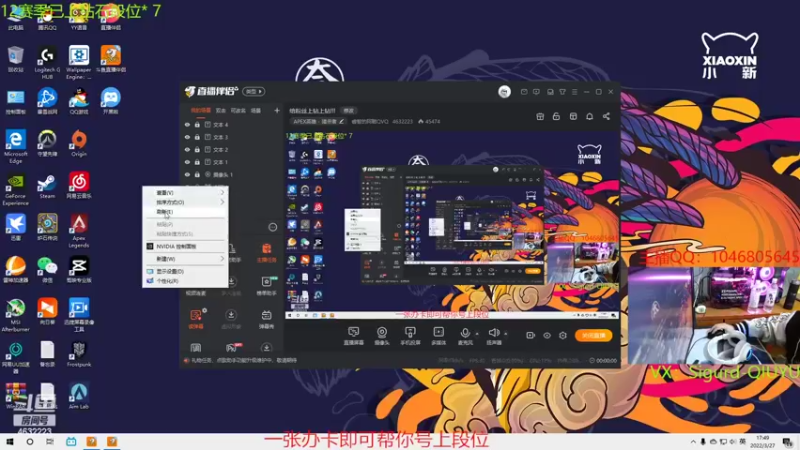The width and height of the screenshot is (800, 450).
Task: Open the GeForce Experience desktop shortcut
Action: tap(15, 189)
